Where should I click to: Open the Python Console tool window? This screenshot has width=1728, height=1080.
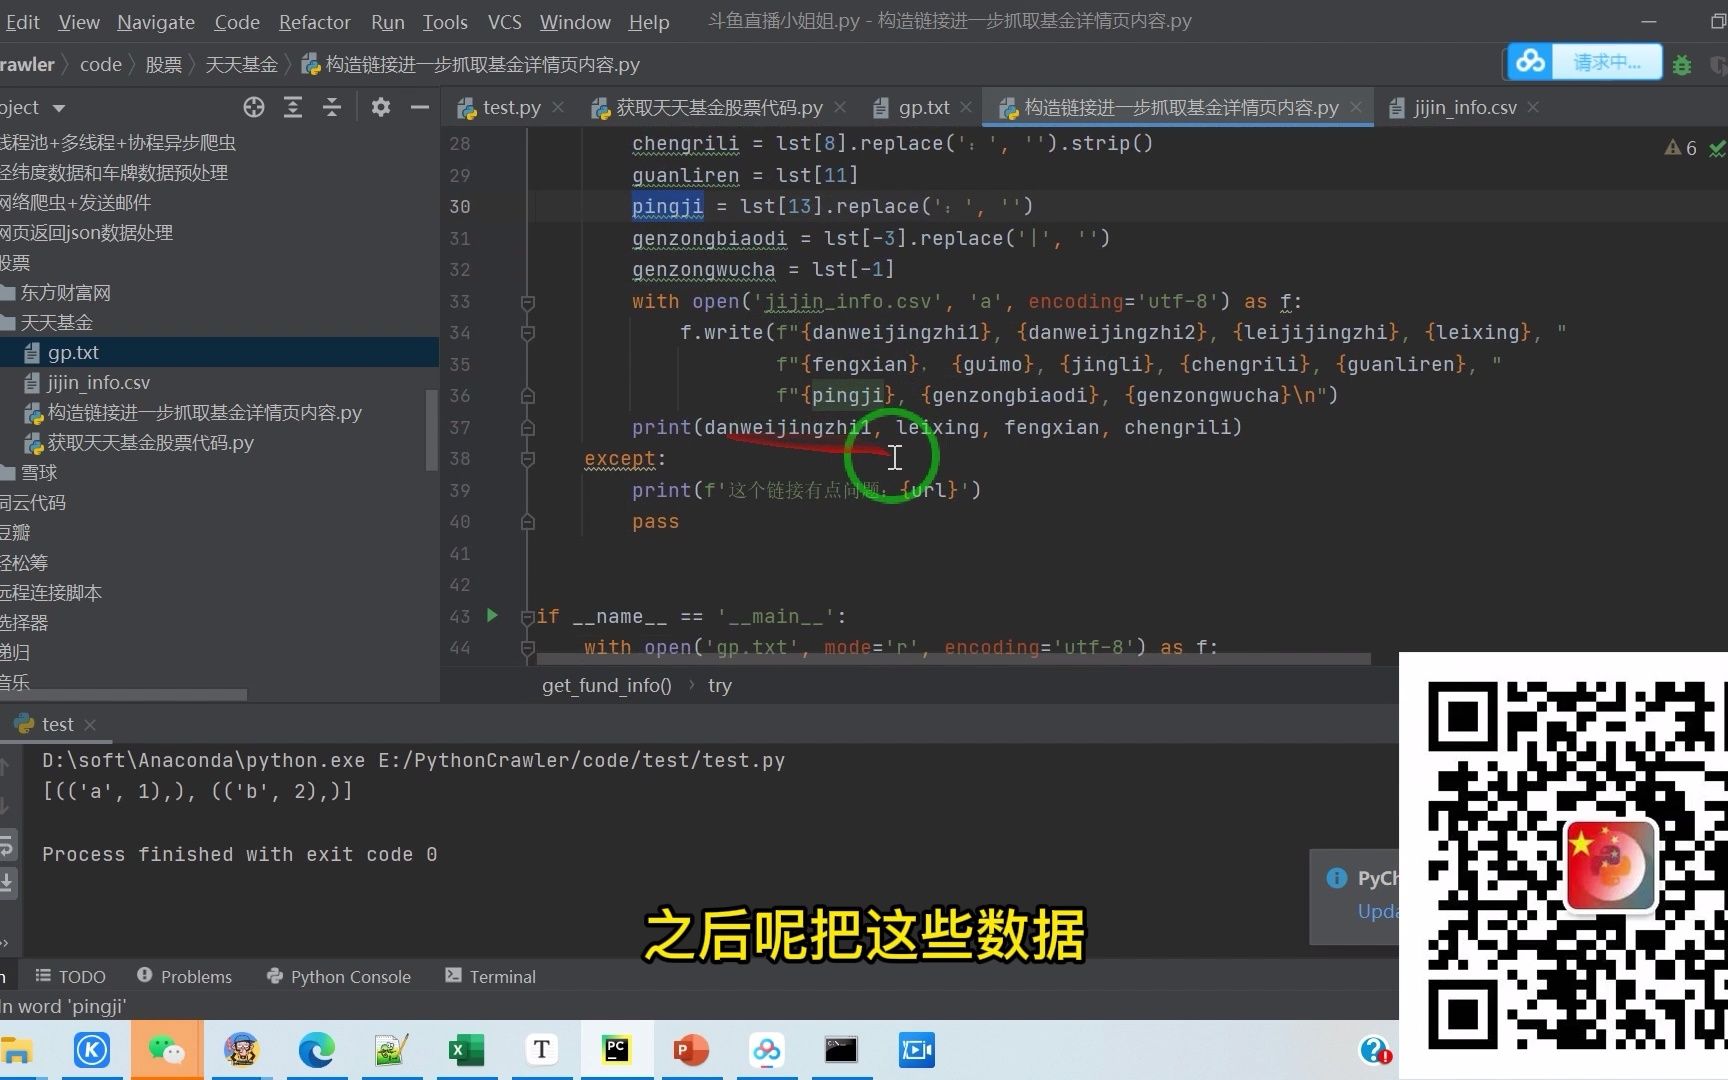(x=338, y=976)
